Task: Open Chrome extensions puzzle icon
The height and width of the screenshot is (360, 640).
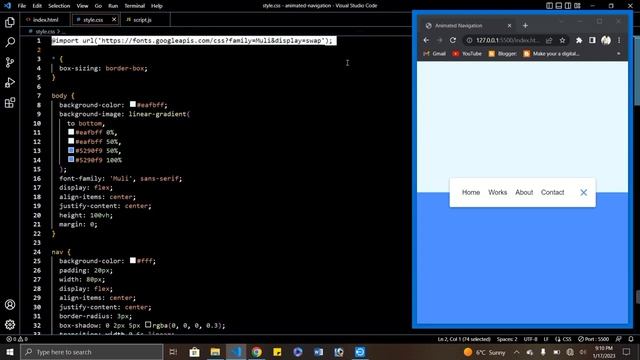Action: 579,40
